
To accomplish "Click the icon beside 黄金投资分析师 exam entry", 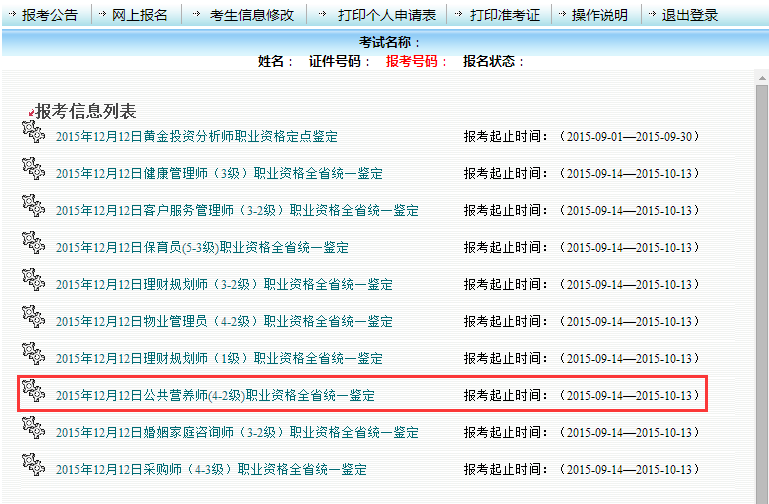I will (33, 134).
